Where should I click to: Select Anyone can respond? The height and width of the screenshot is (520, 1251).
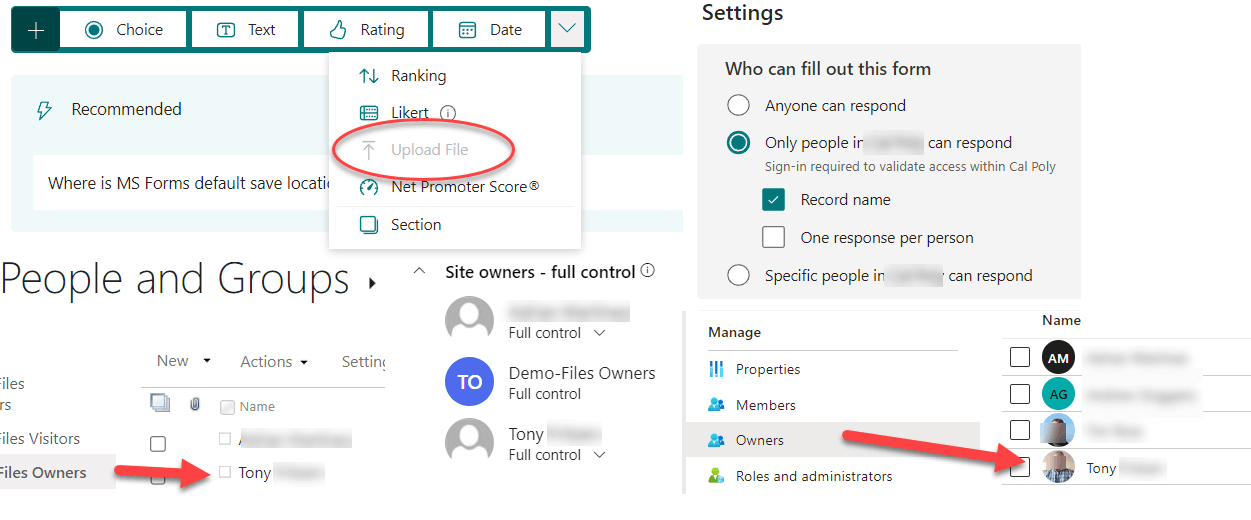739,105
